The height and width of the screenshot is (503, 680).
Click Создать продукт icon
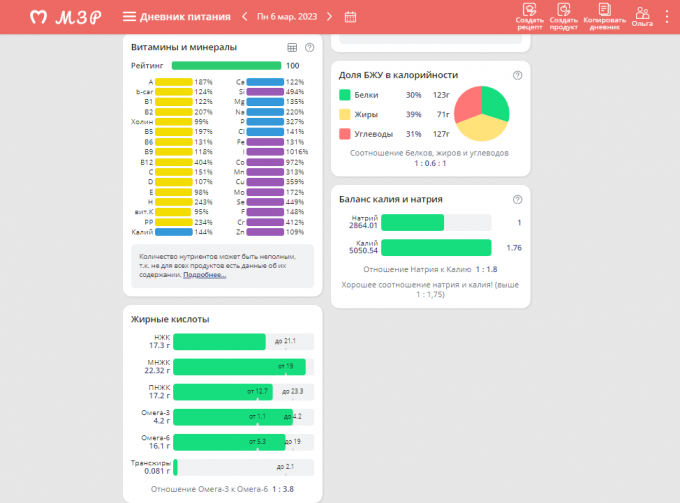pyautogui.click(x=564, y=15)
